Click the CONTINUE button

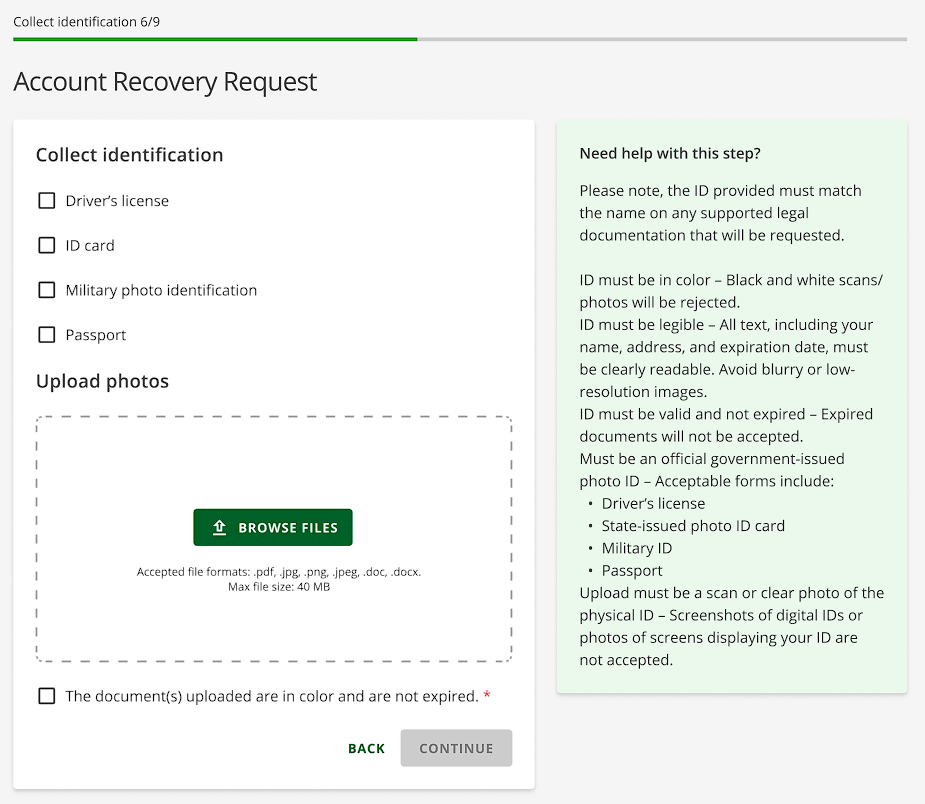pyautogui.click(x=456, y=748)
